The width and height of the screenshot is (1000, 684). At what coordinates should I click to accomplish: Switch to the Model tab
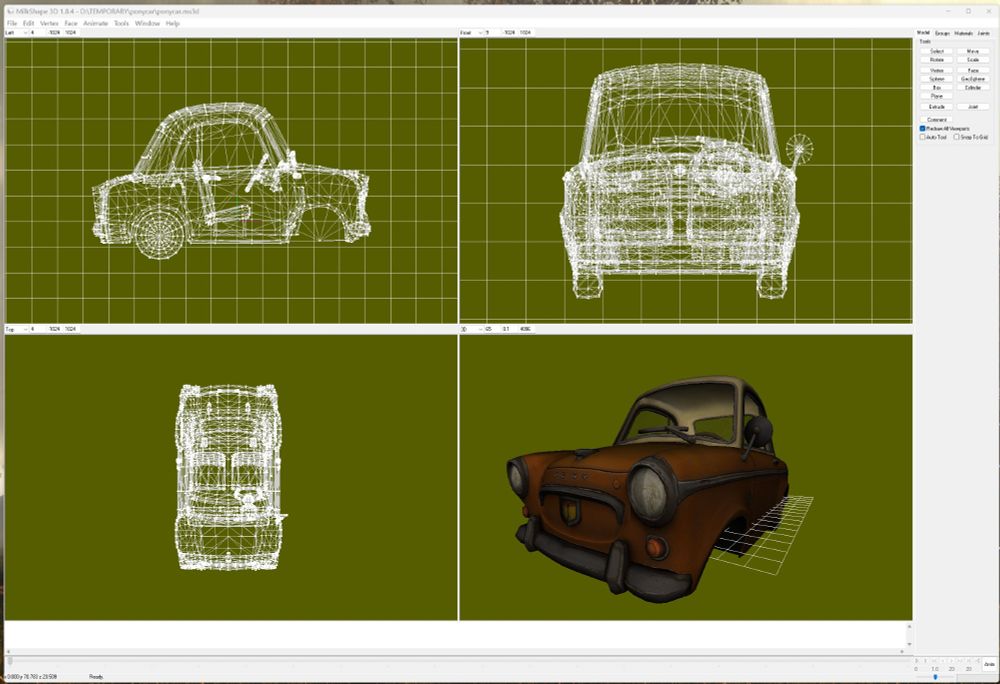click(x=923, y=33)
